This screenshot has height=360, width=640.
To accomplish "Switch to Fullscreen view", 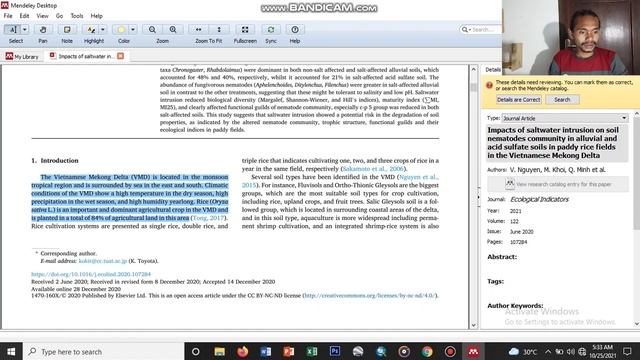I will click(245, 30).
